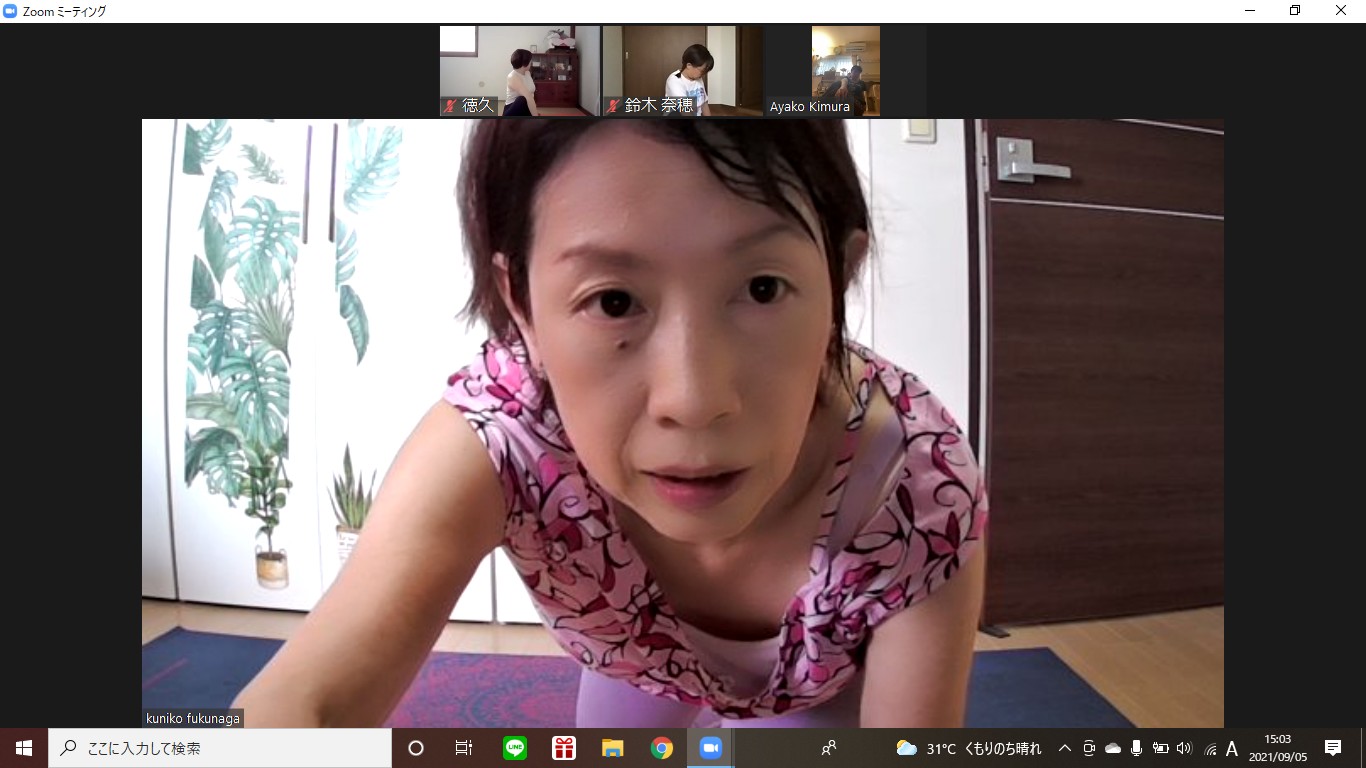Open the LINE app from the taskbar
The height and width of the screenshot is (768, 1366).
tap(515, 748)
